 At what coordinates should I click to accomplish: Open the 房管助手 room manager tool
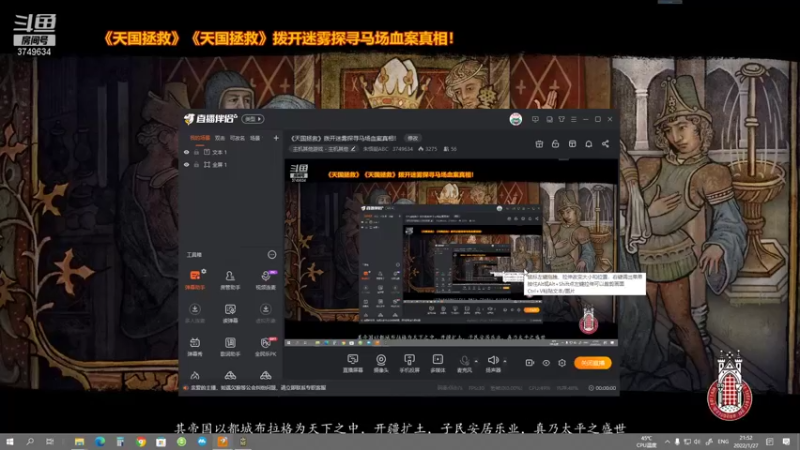click(x=230, y=280)
